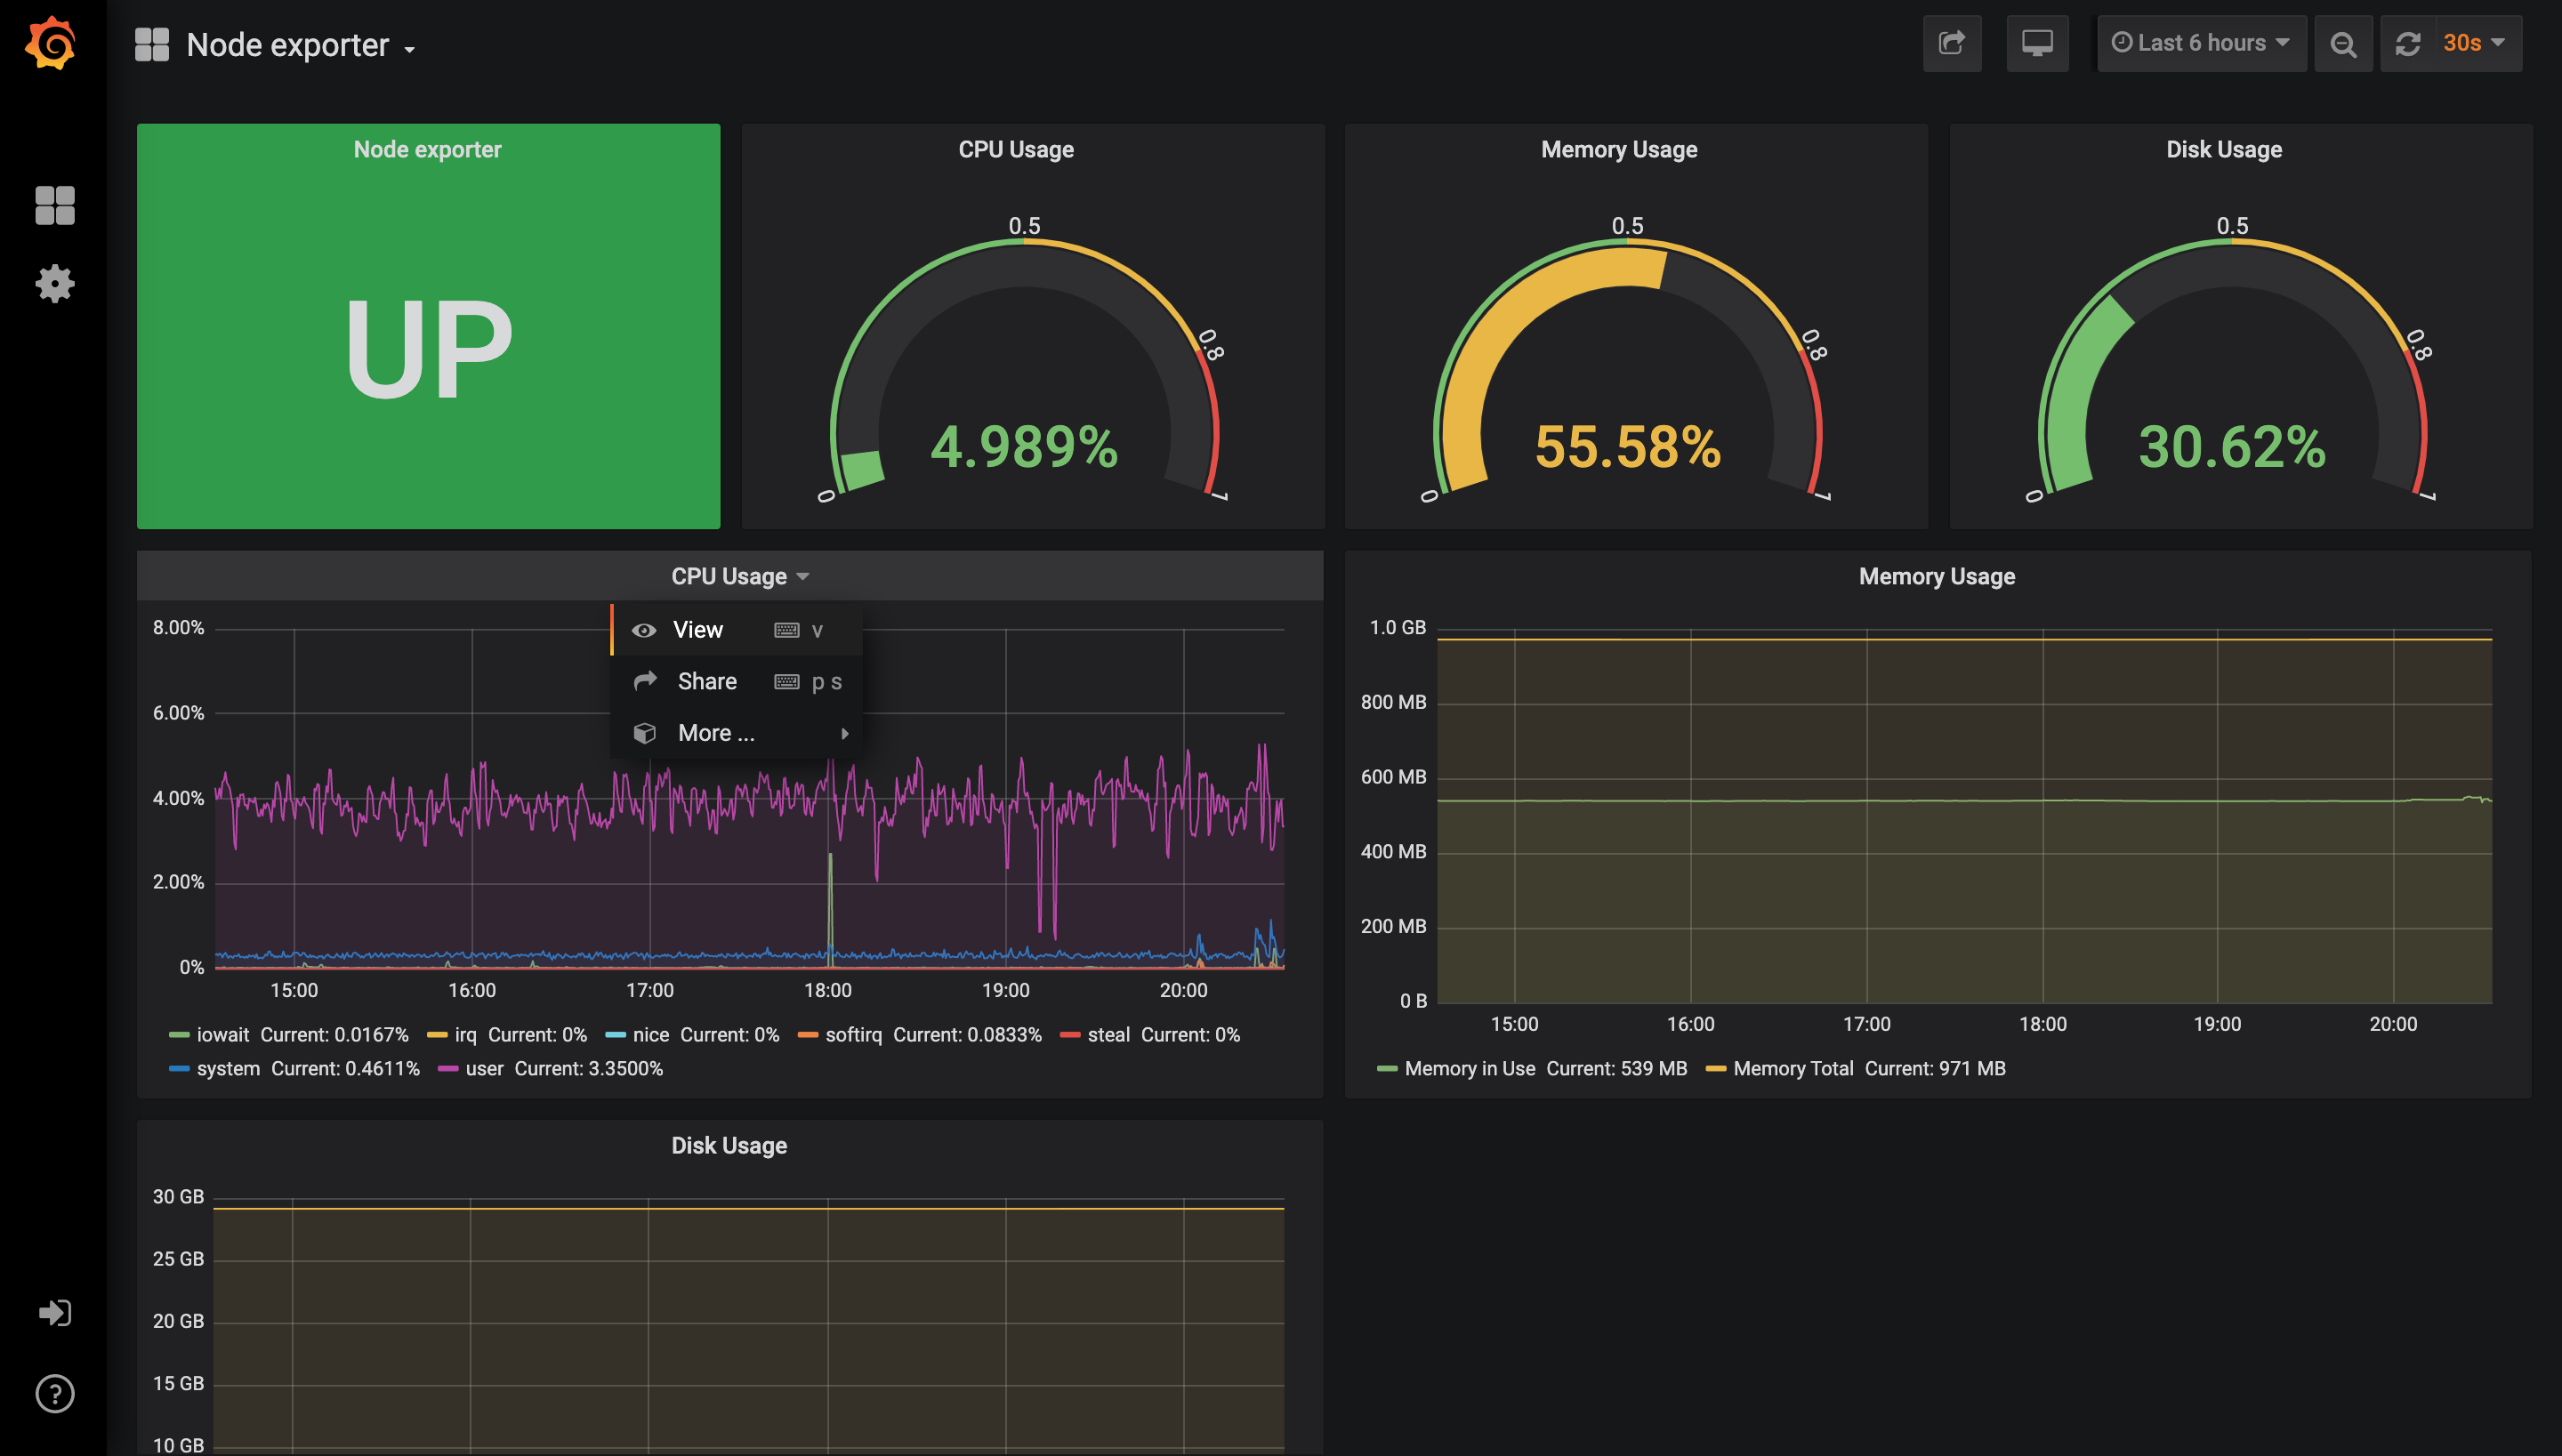The height and width of the screenshot is (1456, 2562).
Task: Click the irq yellow color swatch
Action: tap(437, 1035)
